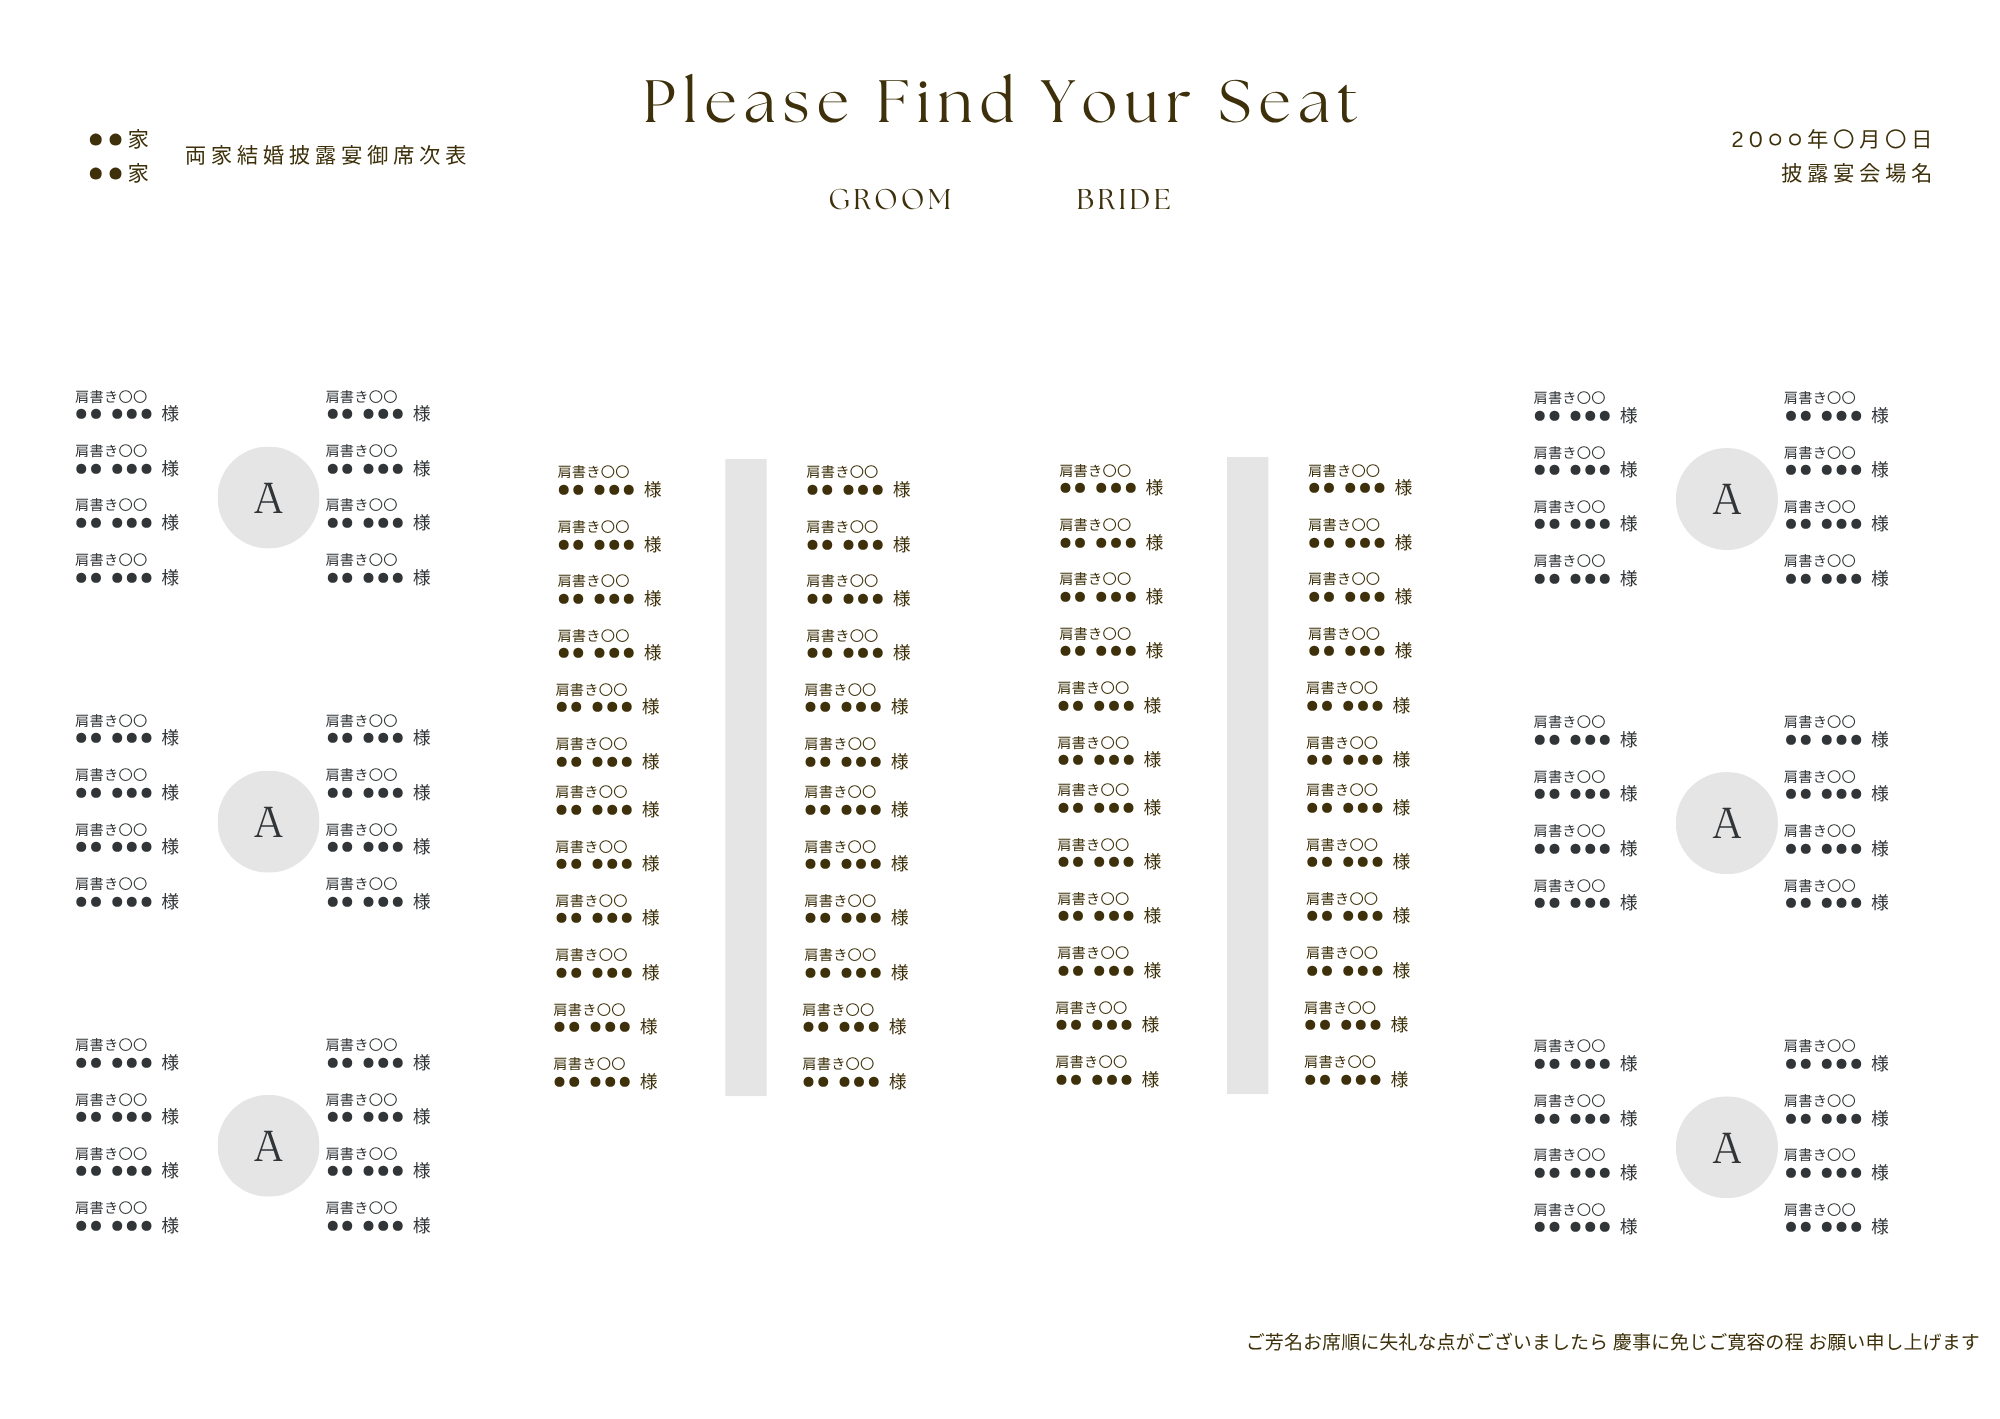Select the venue name text 披露宴会場名
Image resolution: width=2000 pixels, height=1419 pixels.
(1856, 173)
